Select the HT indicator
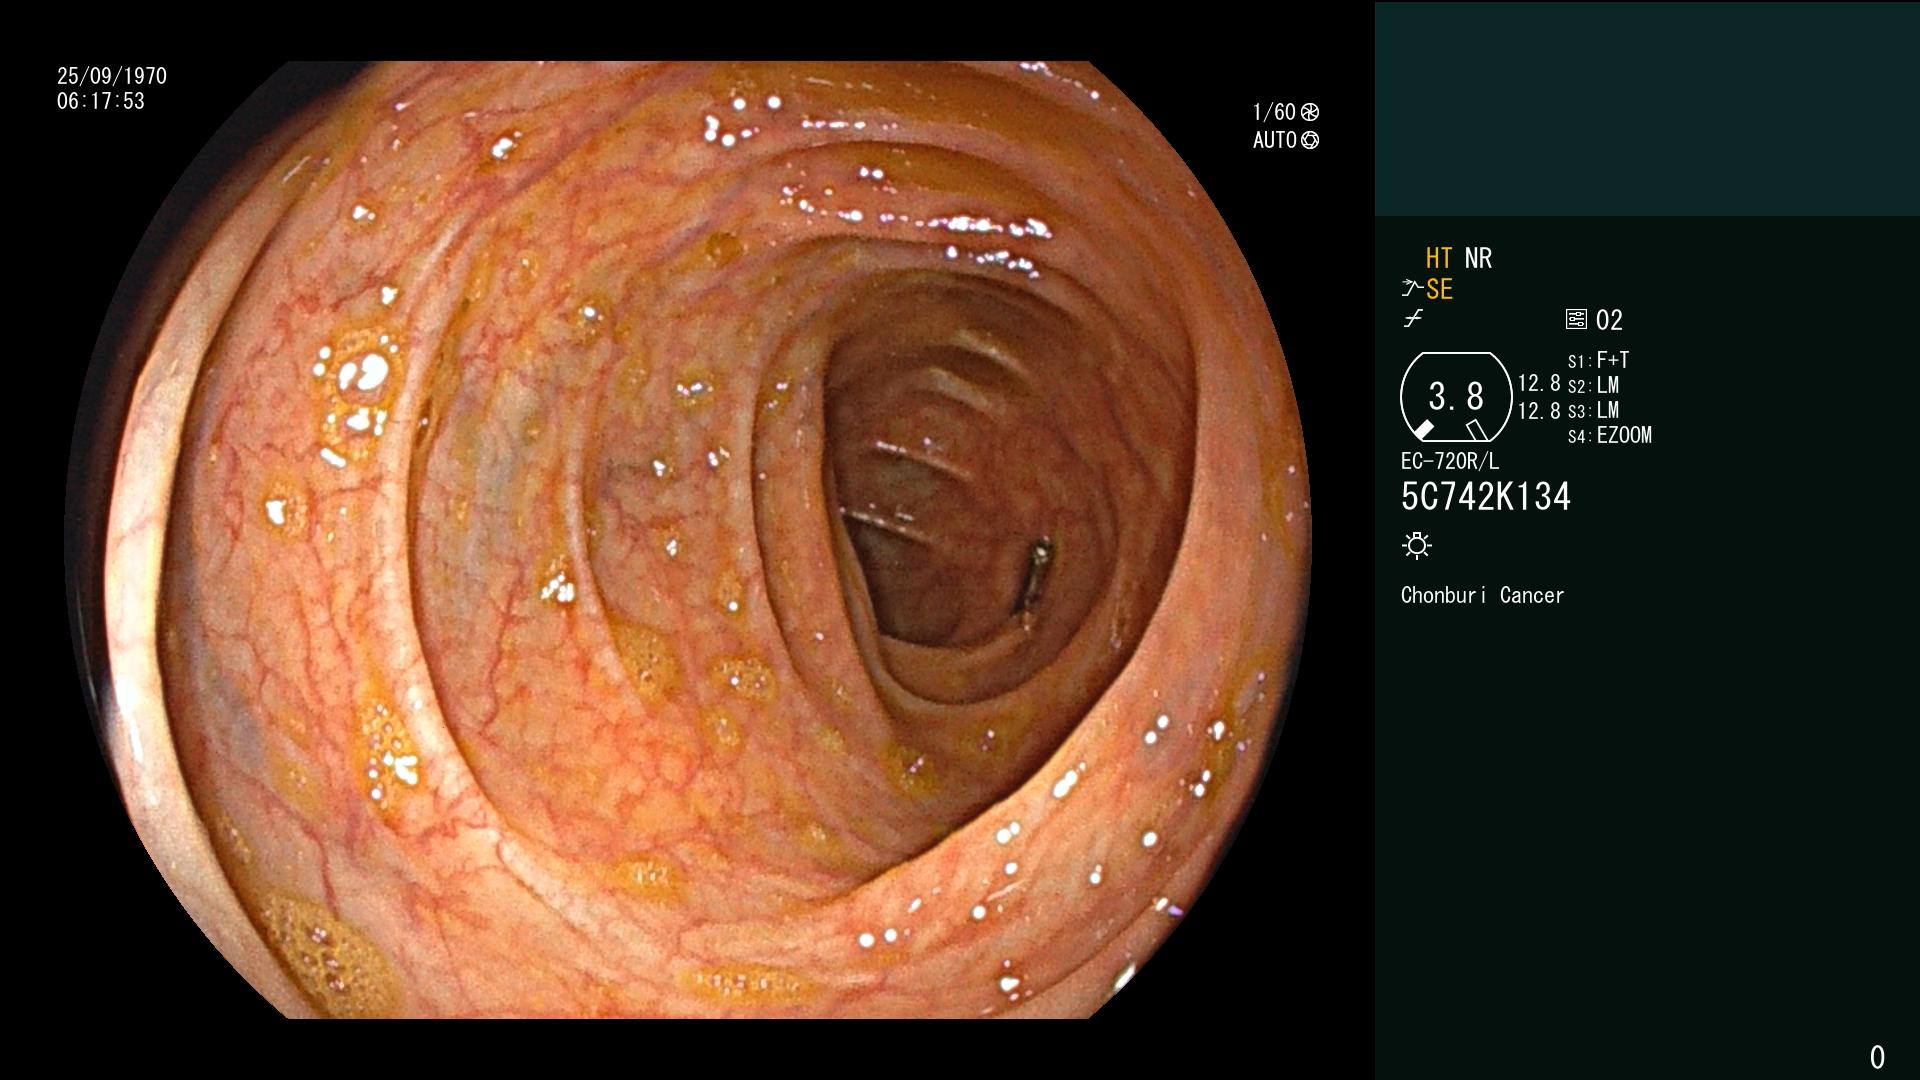Image resolution: width=1920 pixels, height=1080 pixels. click(x=1439, y=258)
